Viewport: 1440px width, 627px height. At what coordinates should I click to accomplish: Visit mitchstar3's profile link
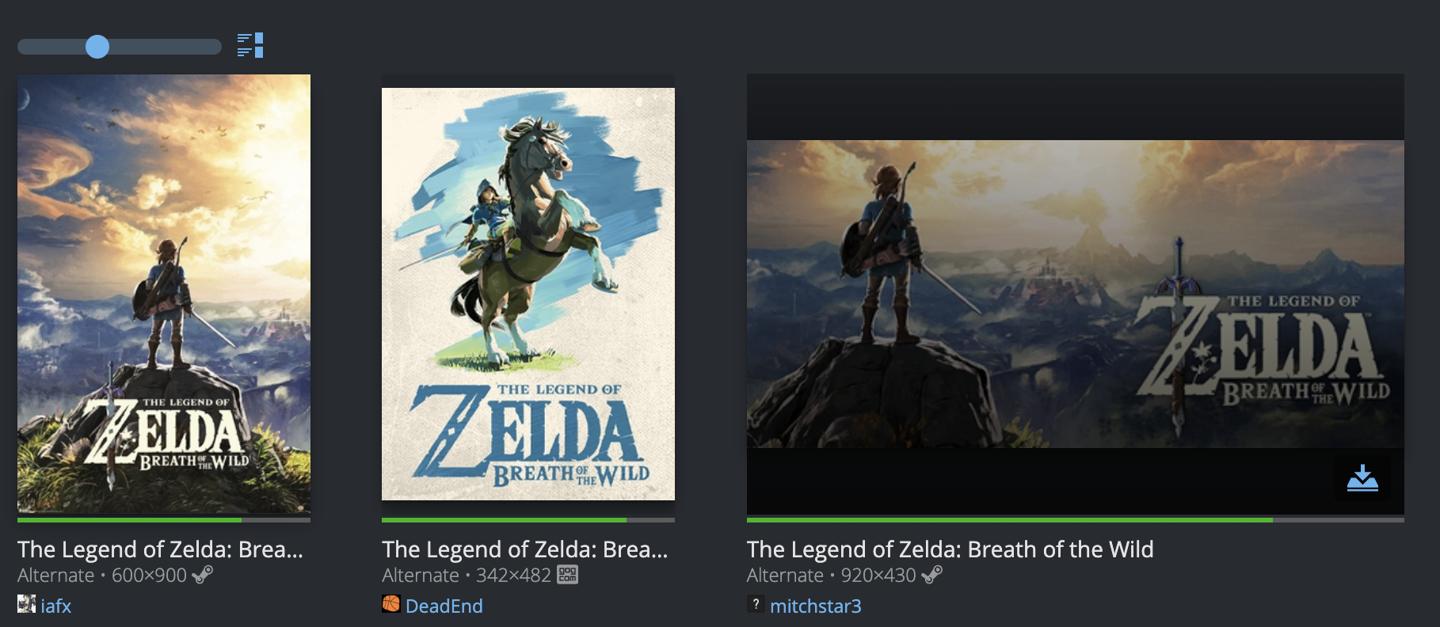815,606
